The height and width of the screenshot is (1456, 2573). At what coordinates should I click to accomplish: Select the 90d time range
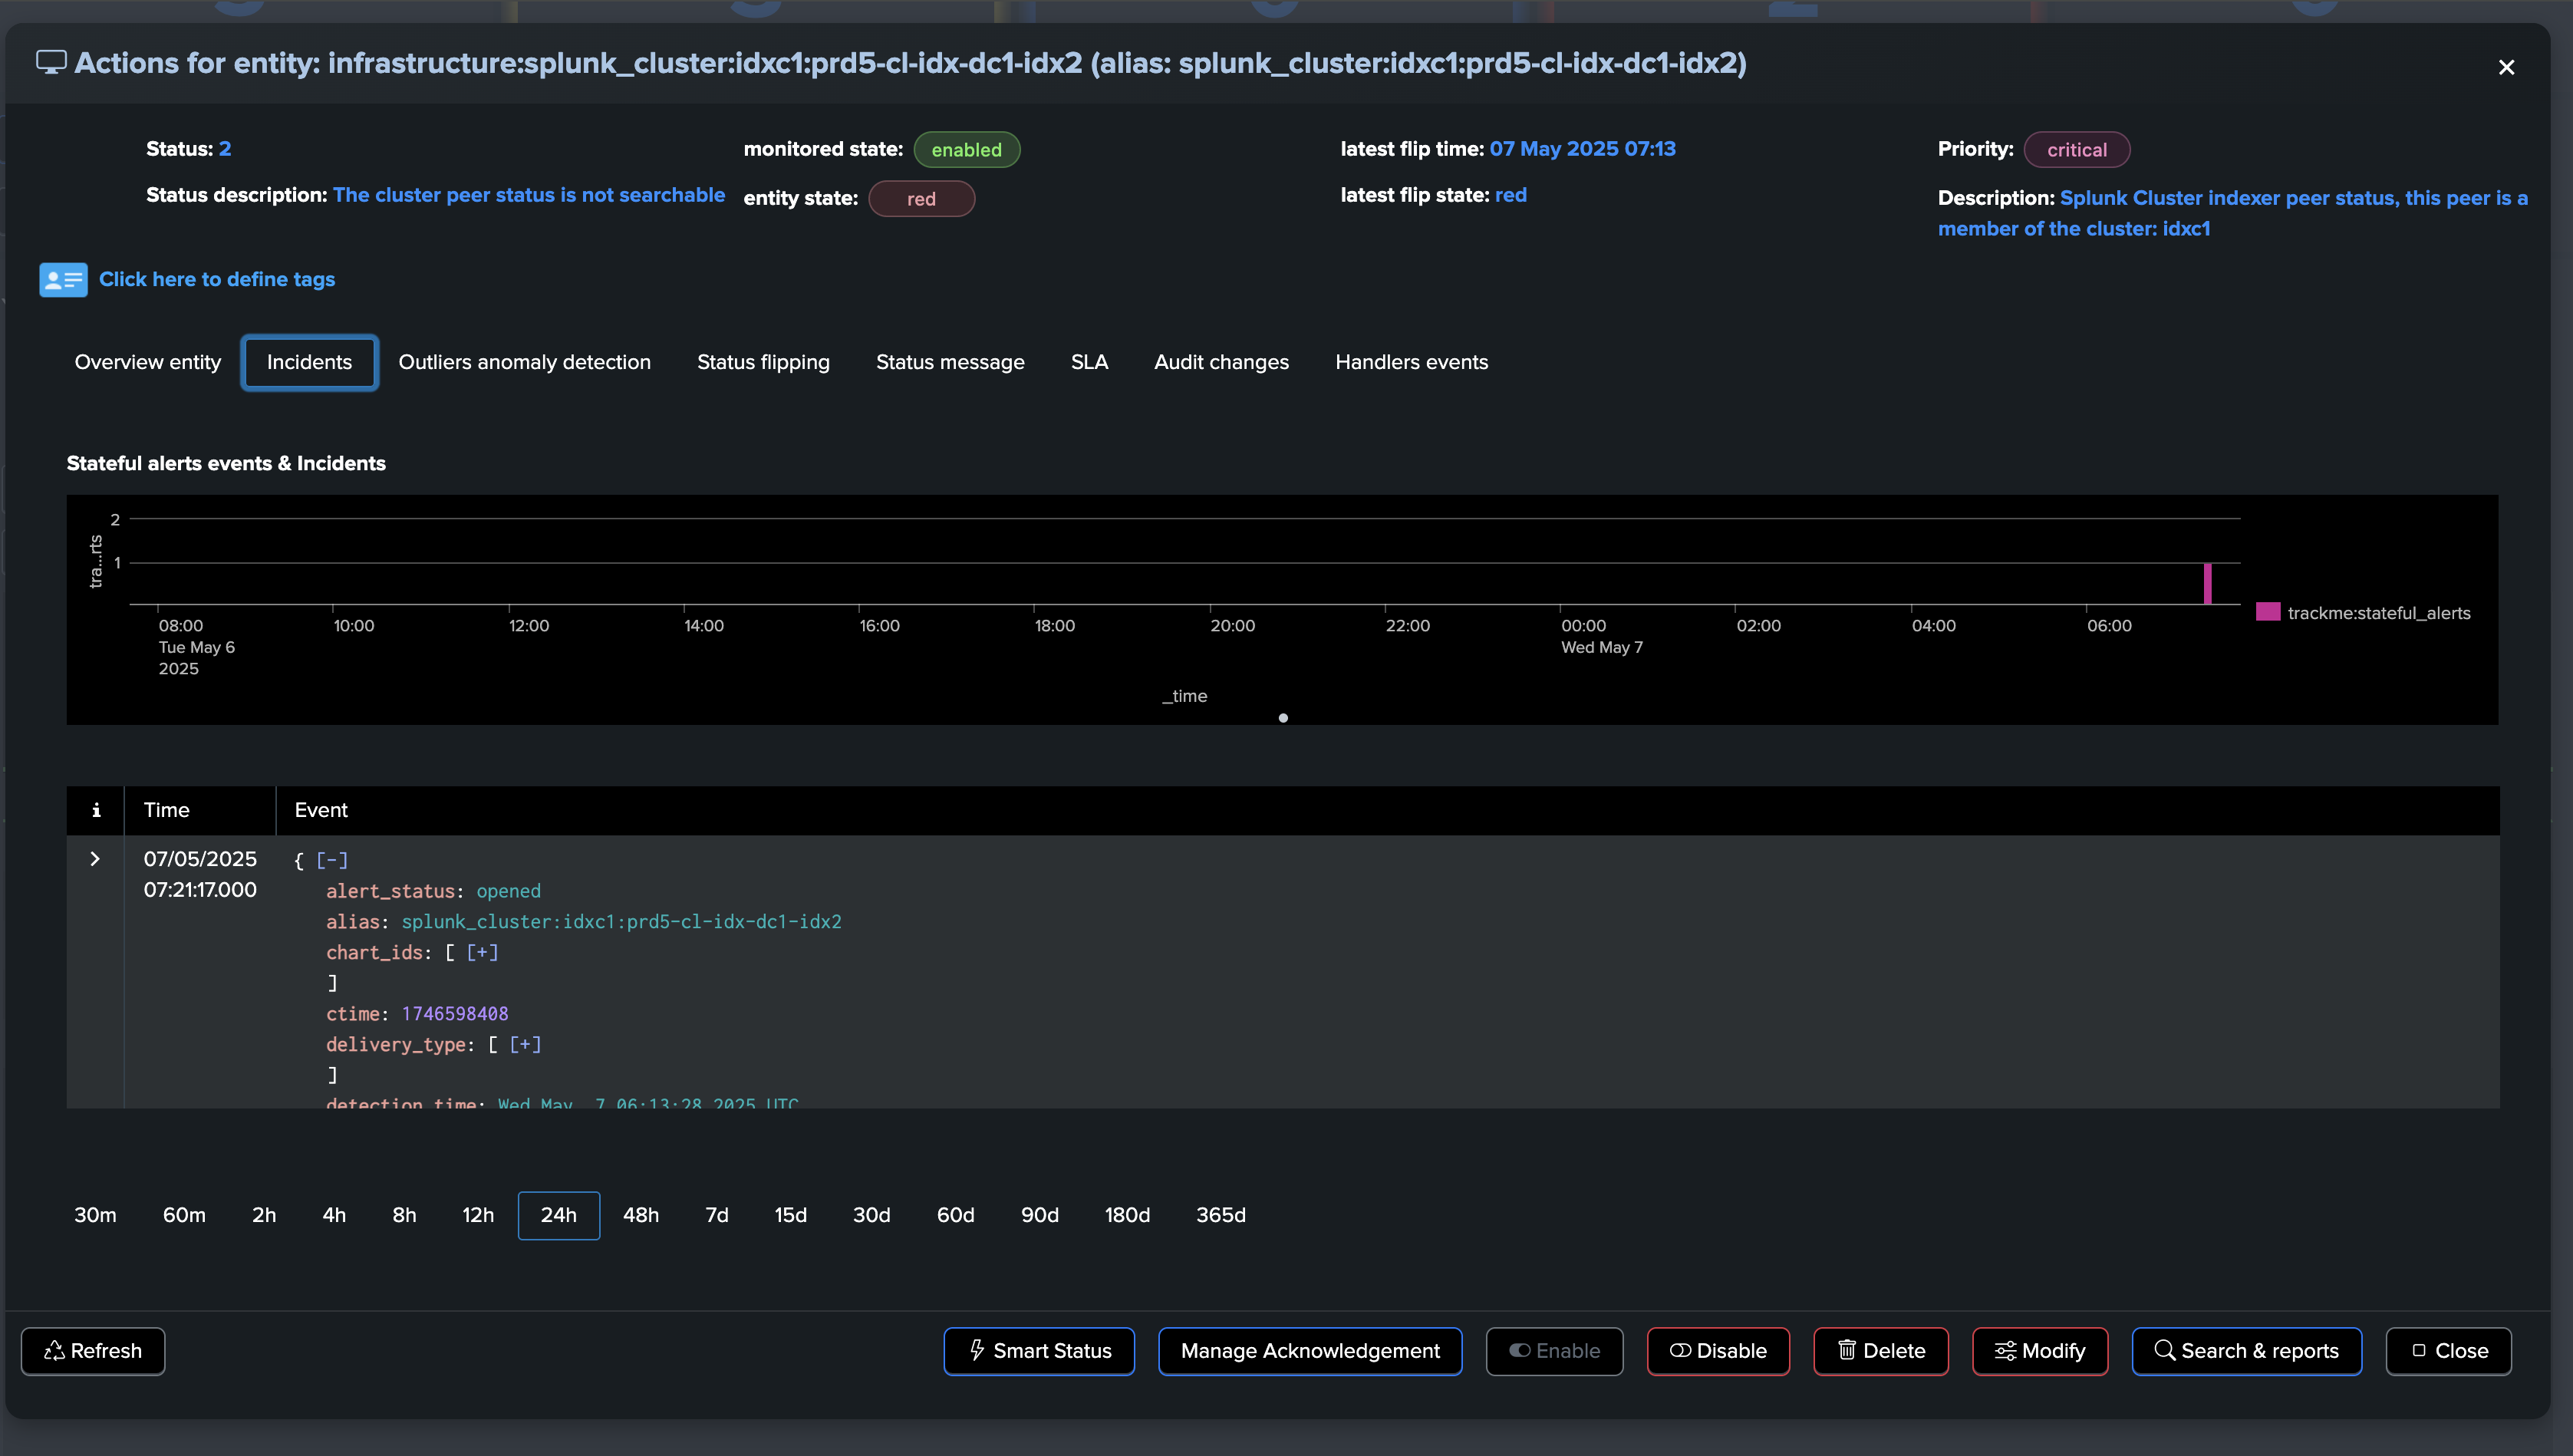pos(1039,1215)
